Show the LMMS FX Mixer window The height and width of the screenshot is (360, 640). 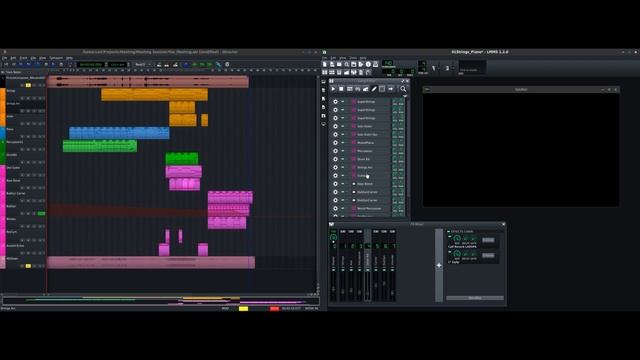[x=354, y=72]
